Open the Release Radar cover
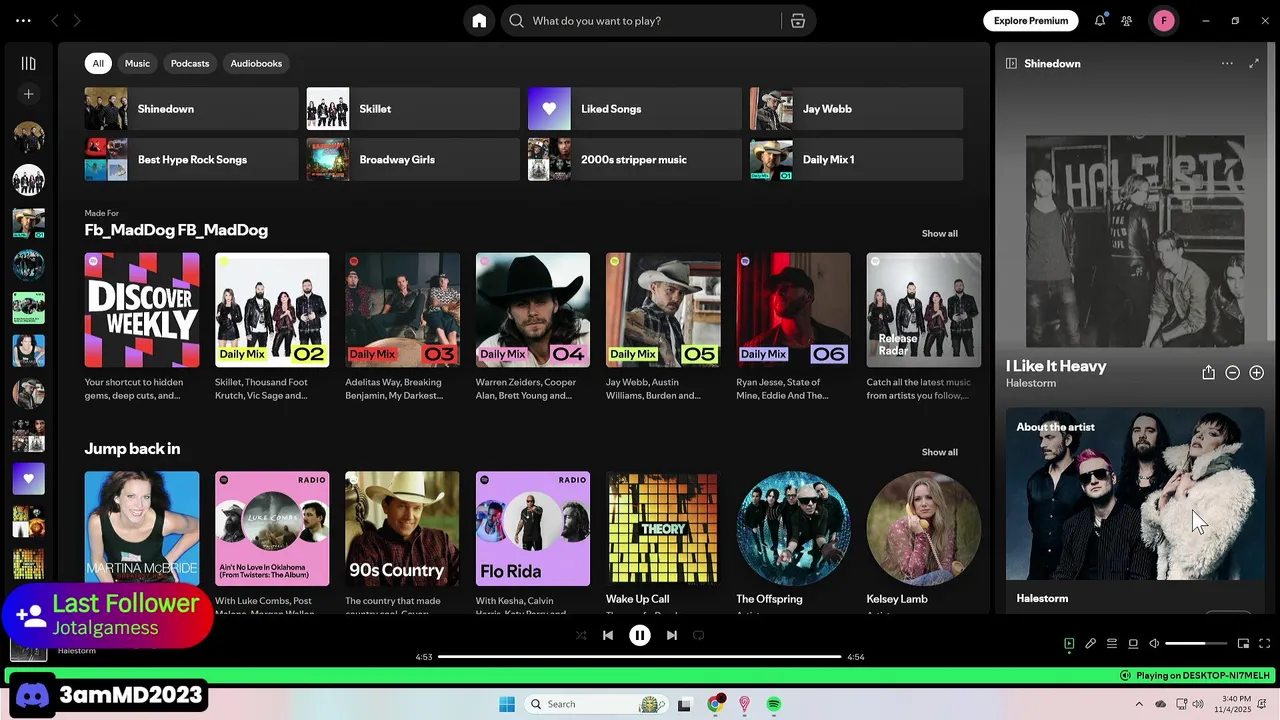Screen dimensions: 1280x720 [x=924, y=310]
